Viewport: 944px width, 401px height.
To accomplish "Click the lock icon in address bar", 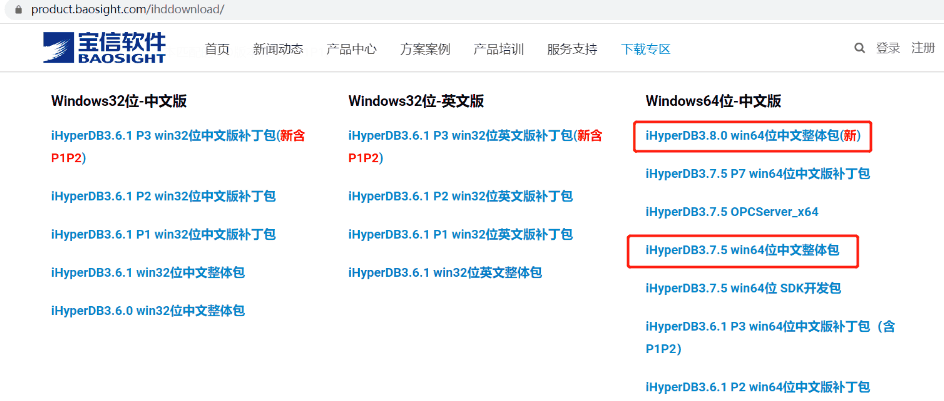I will click(19, 10).
